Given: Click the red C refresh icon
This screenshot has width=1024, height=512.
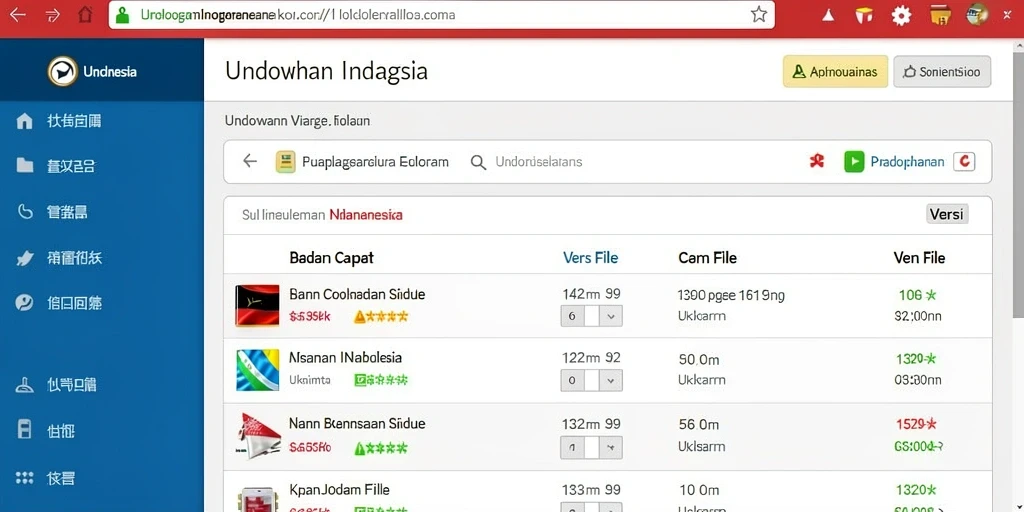Looking at the screenshot, I should (x=964, y=161).
